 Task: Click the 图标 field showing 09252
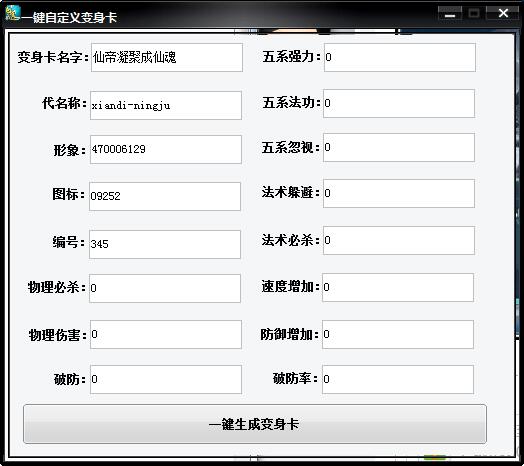pyautogui.click(x=165, y=197)
